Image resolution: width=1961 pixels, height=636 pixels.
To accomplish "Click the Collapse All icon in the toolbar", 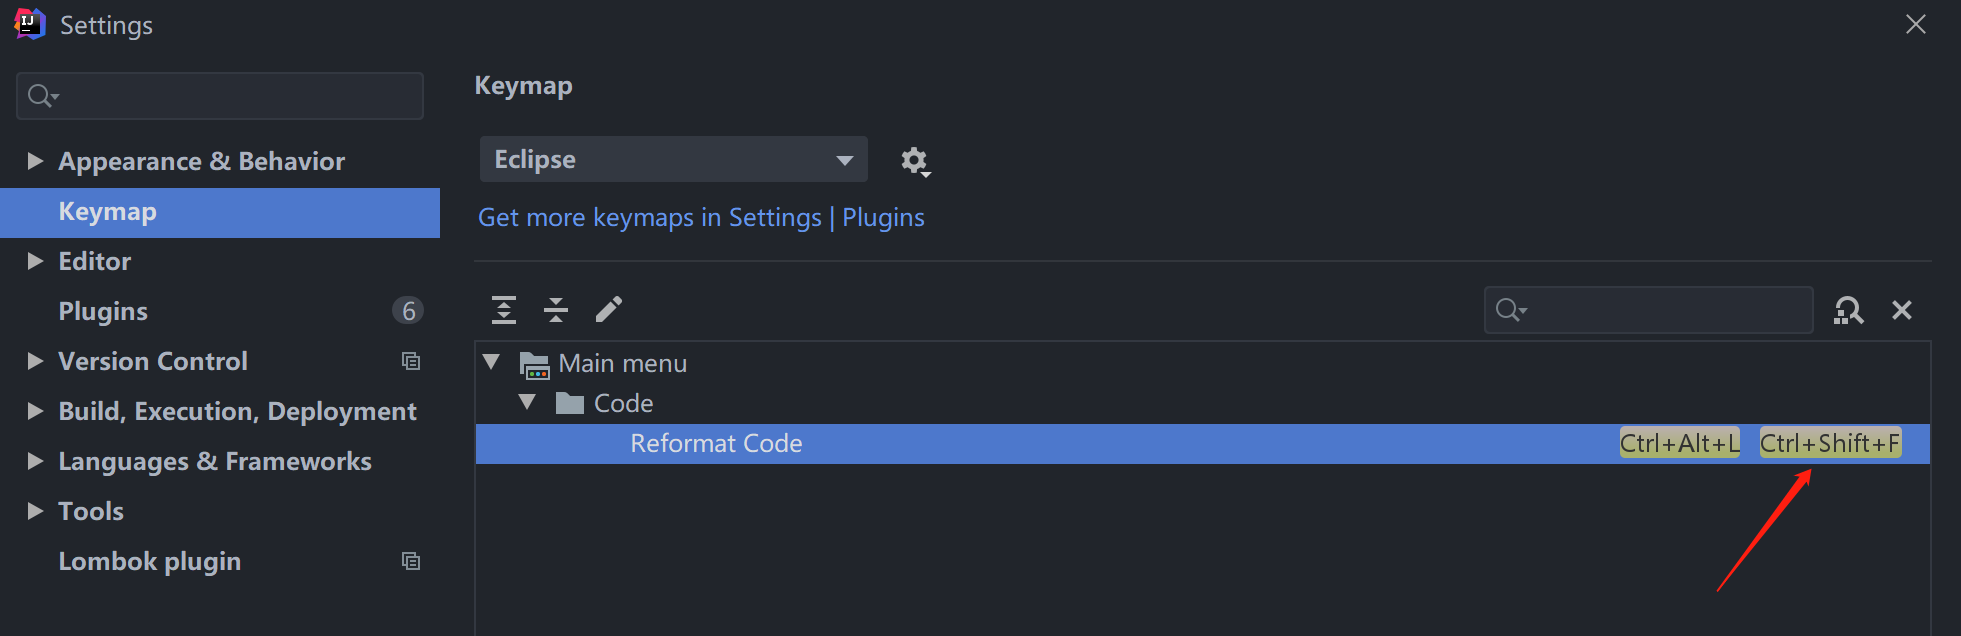I will coord(556,310).
